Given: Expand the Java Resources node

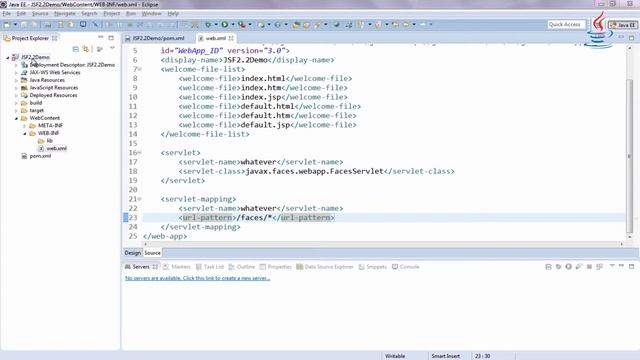Looking at the screenshot, I should (x=16, y=80).
